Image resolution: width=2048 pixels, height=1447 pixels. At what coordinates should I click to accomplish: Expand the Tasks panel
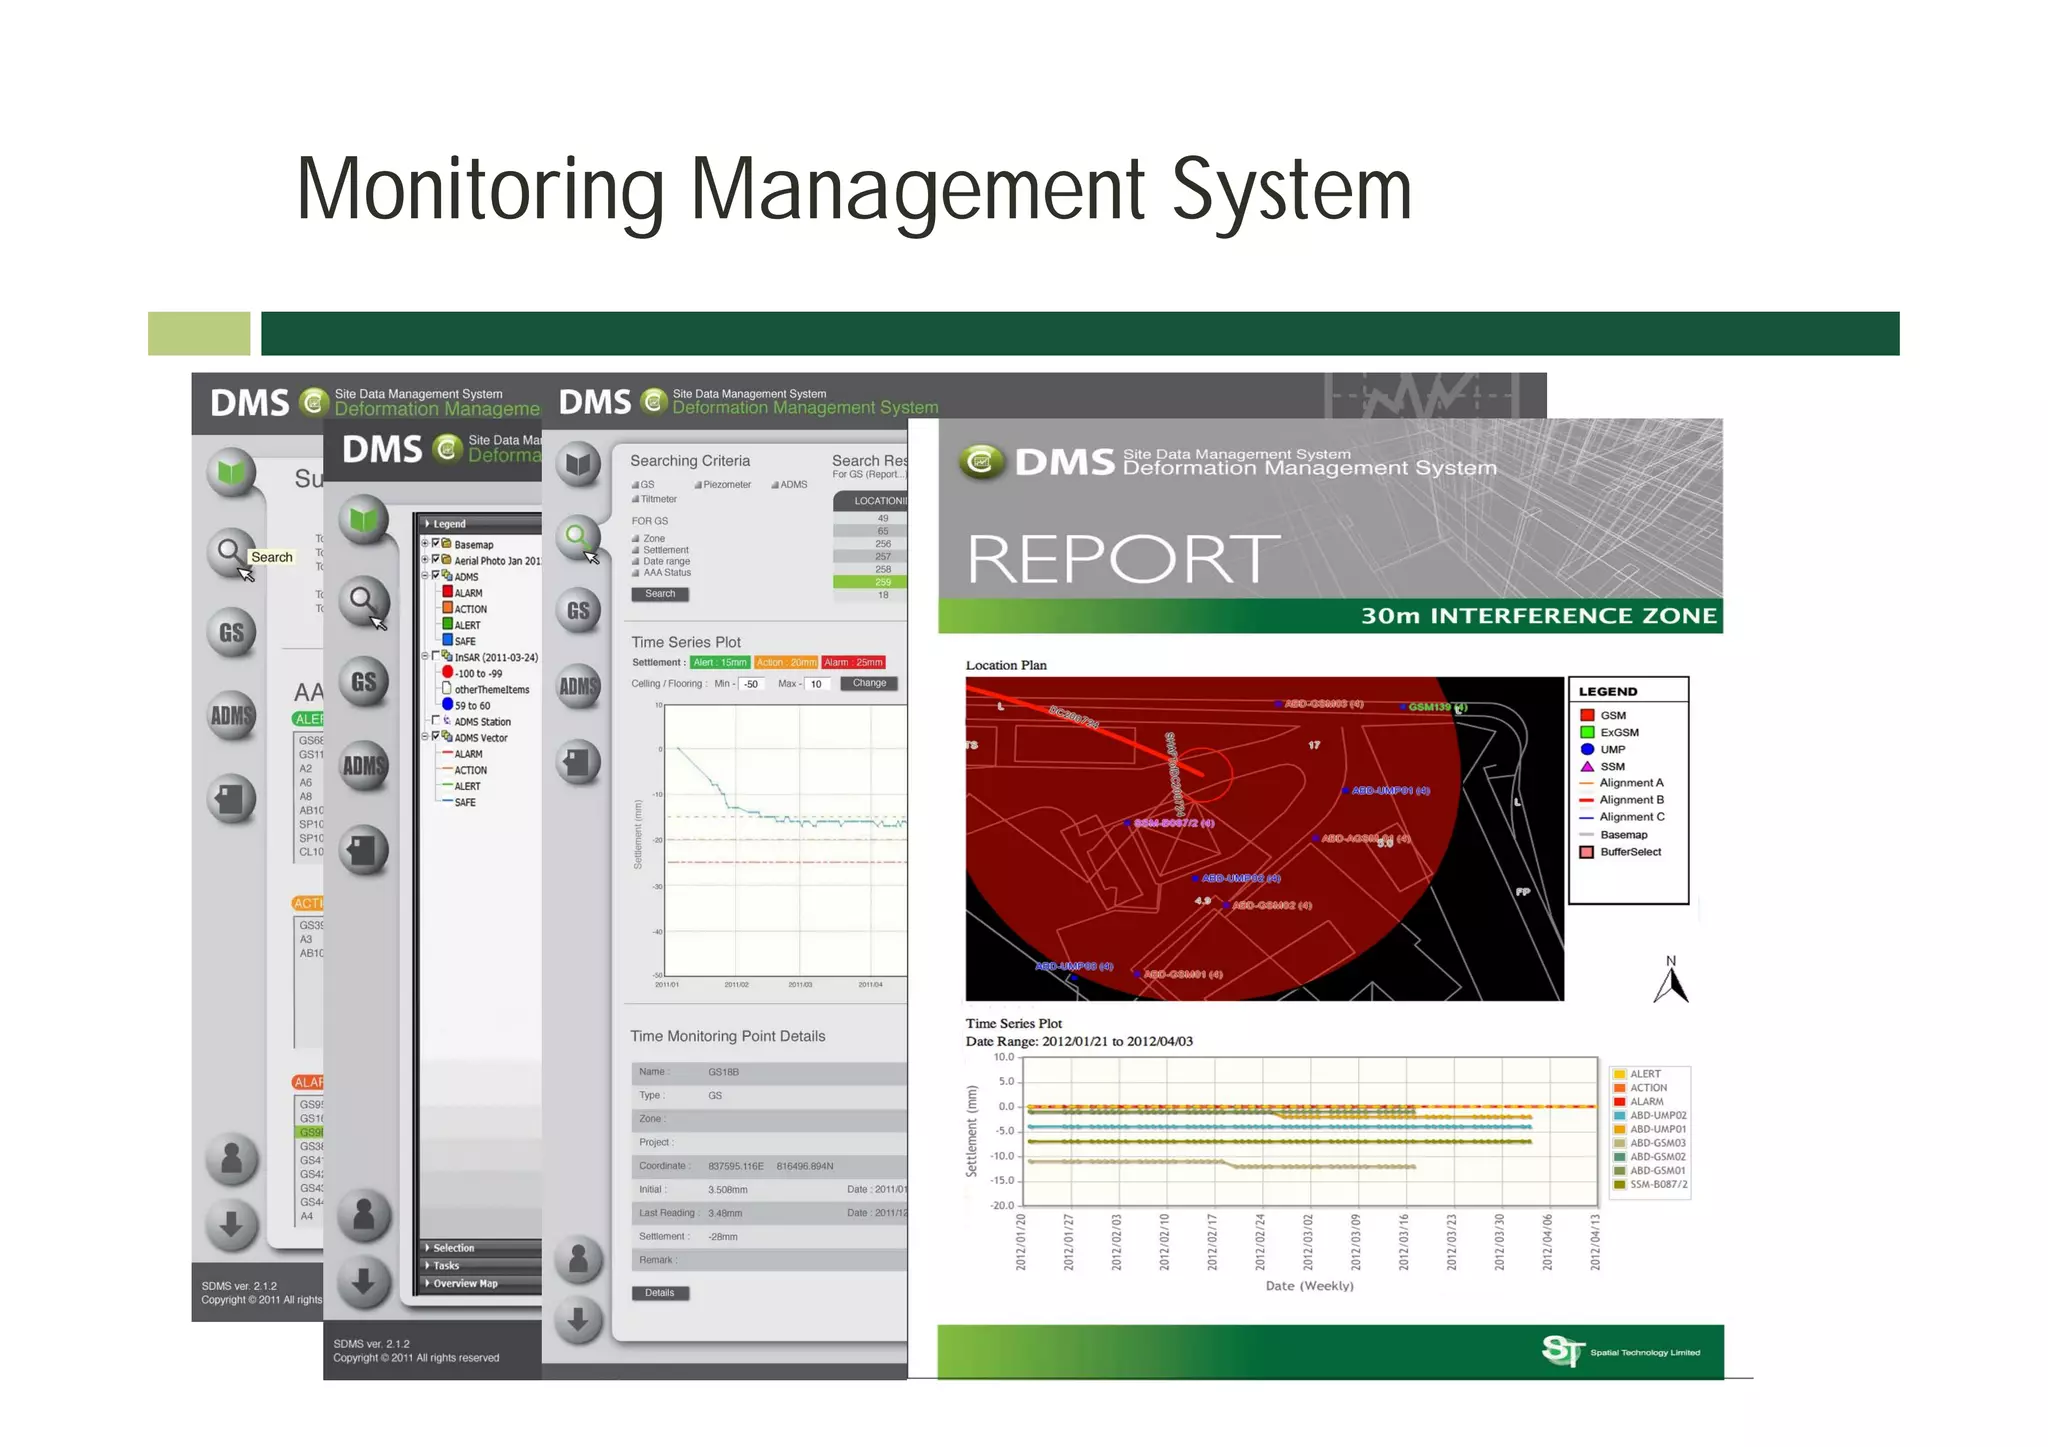click(479, 1266)
